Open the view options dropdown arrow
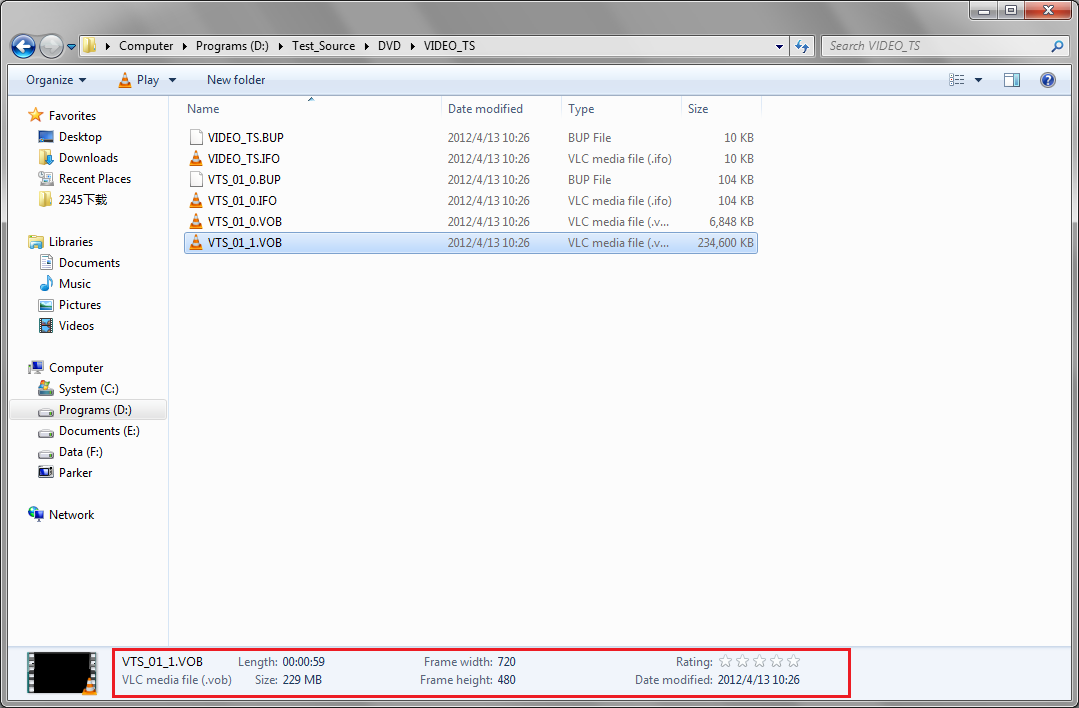Screen dimensions: 1079x708 (x=979, y=81)
